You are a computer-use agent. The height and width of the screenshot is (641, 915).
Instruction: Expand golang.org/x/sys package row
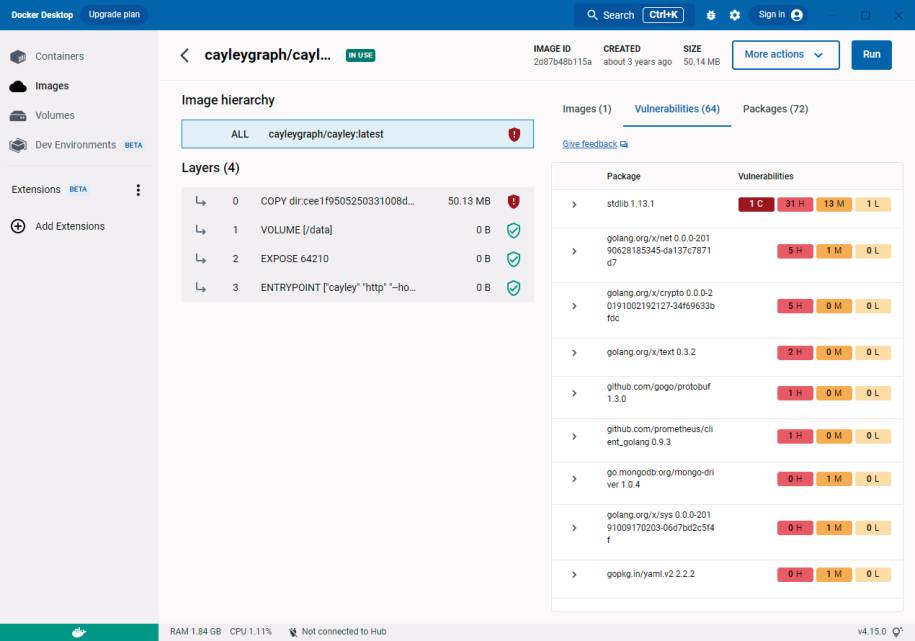(574, 528)
